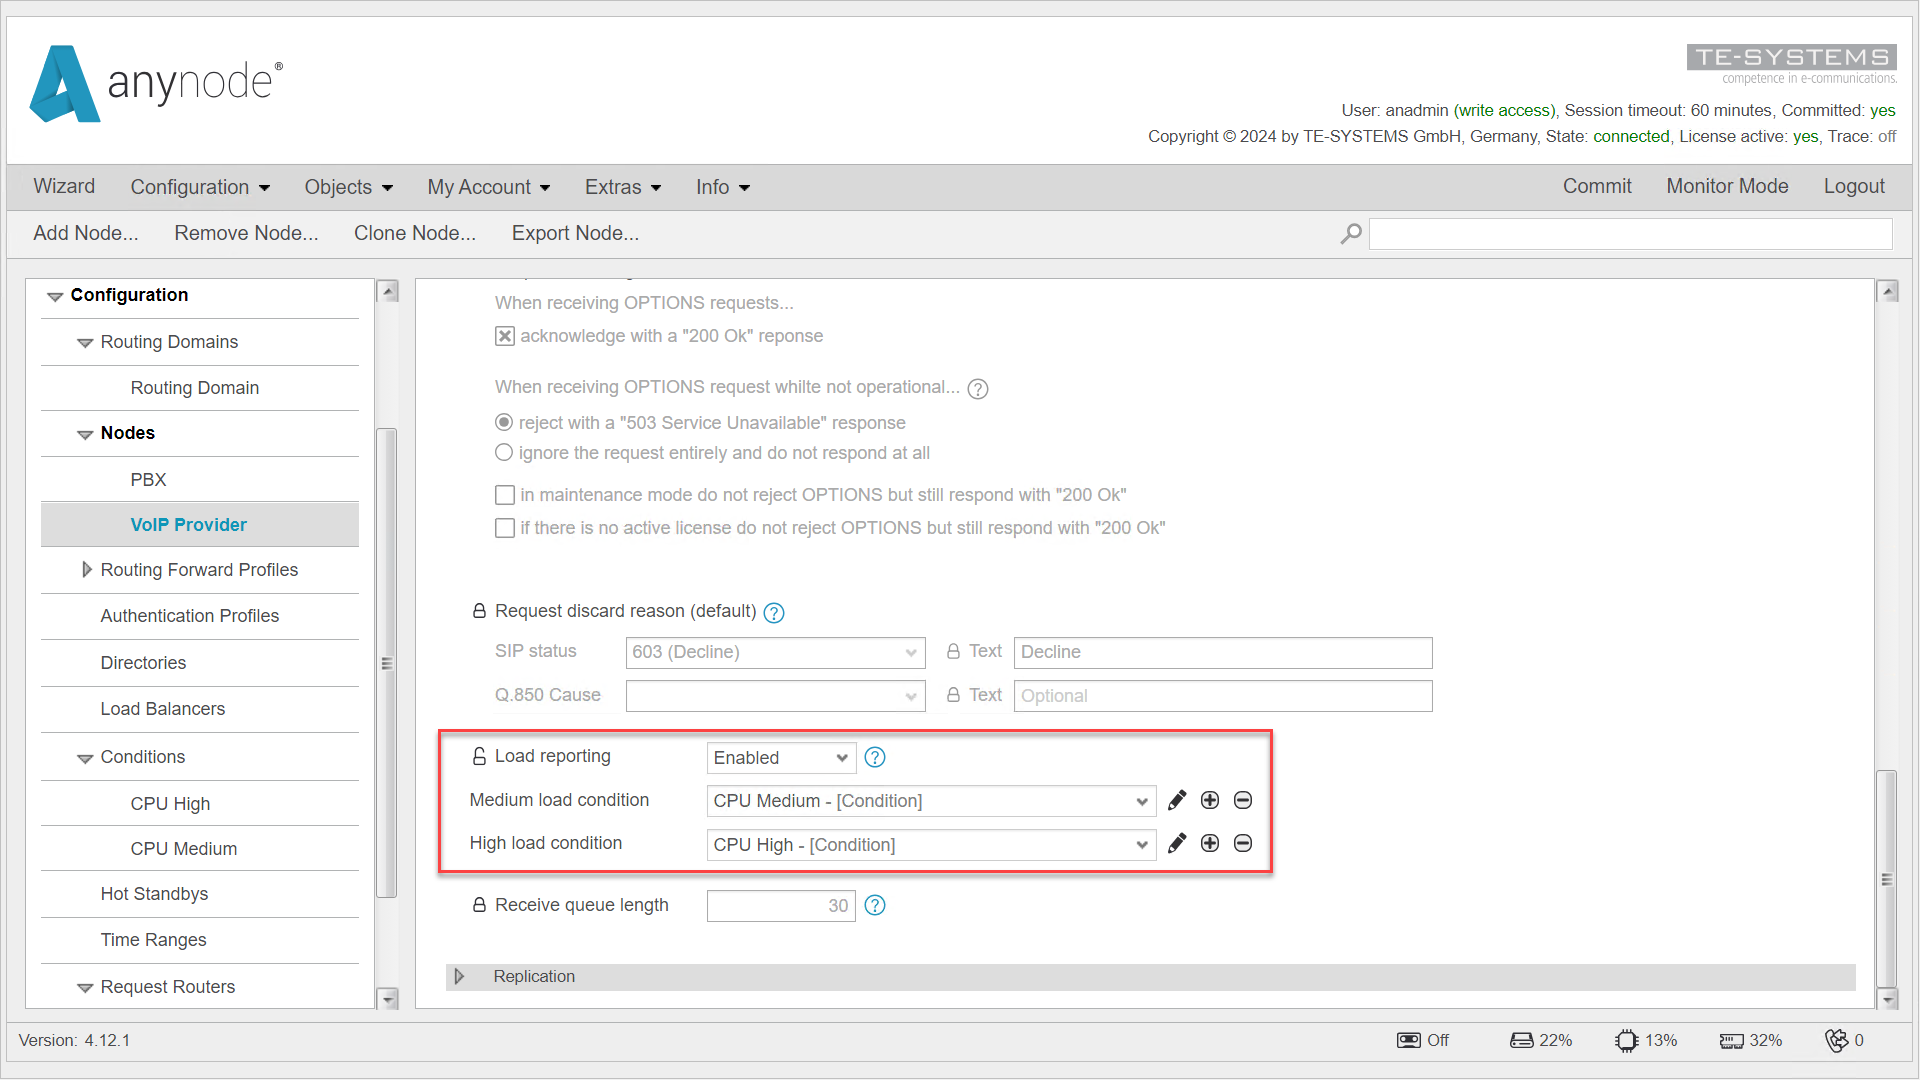Switch to Monitor Mode
The image size is (1920, 1080).
[x=1727, y=186]
